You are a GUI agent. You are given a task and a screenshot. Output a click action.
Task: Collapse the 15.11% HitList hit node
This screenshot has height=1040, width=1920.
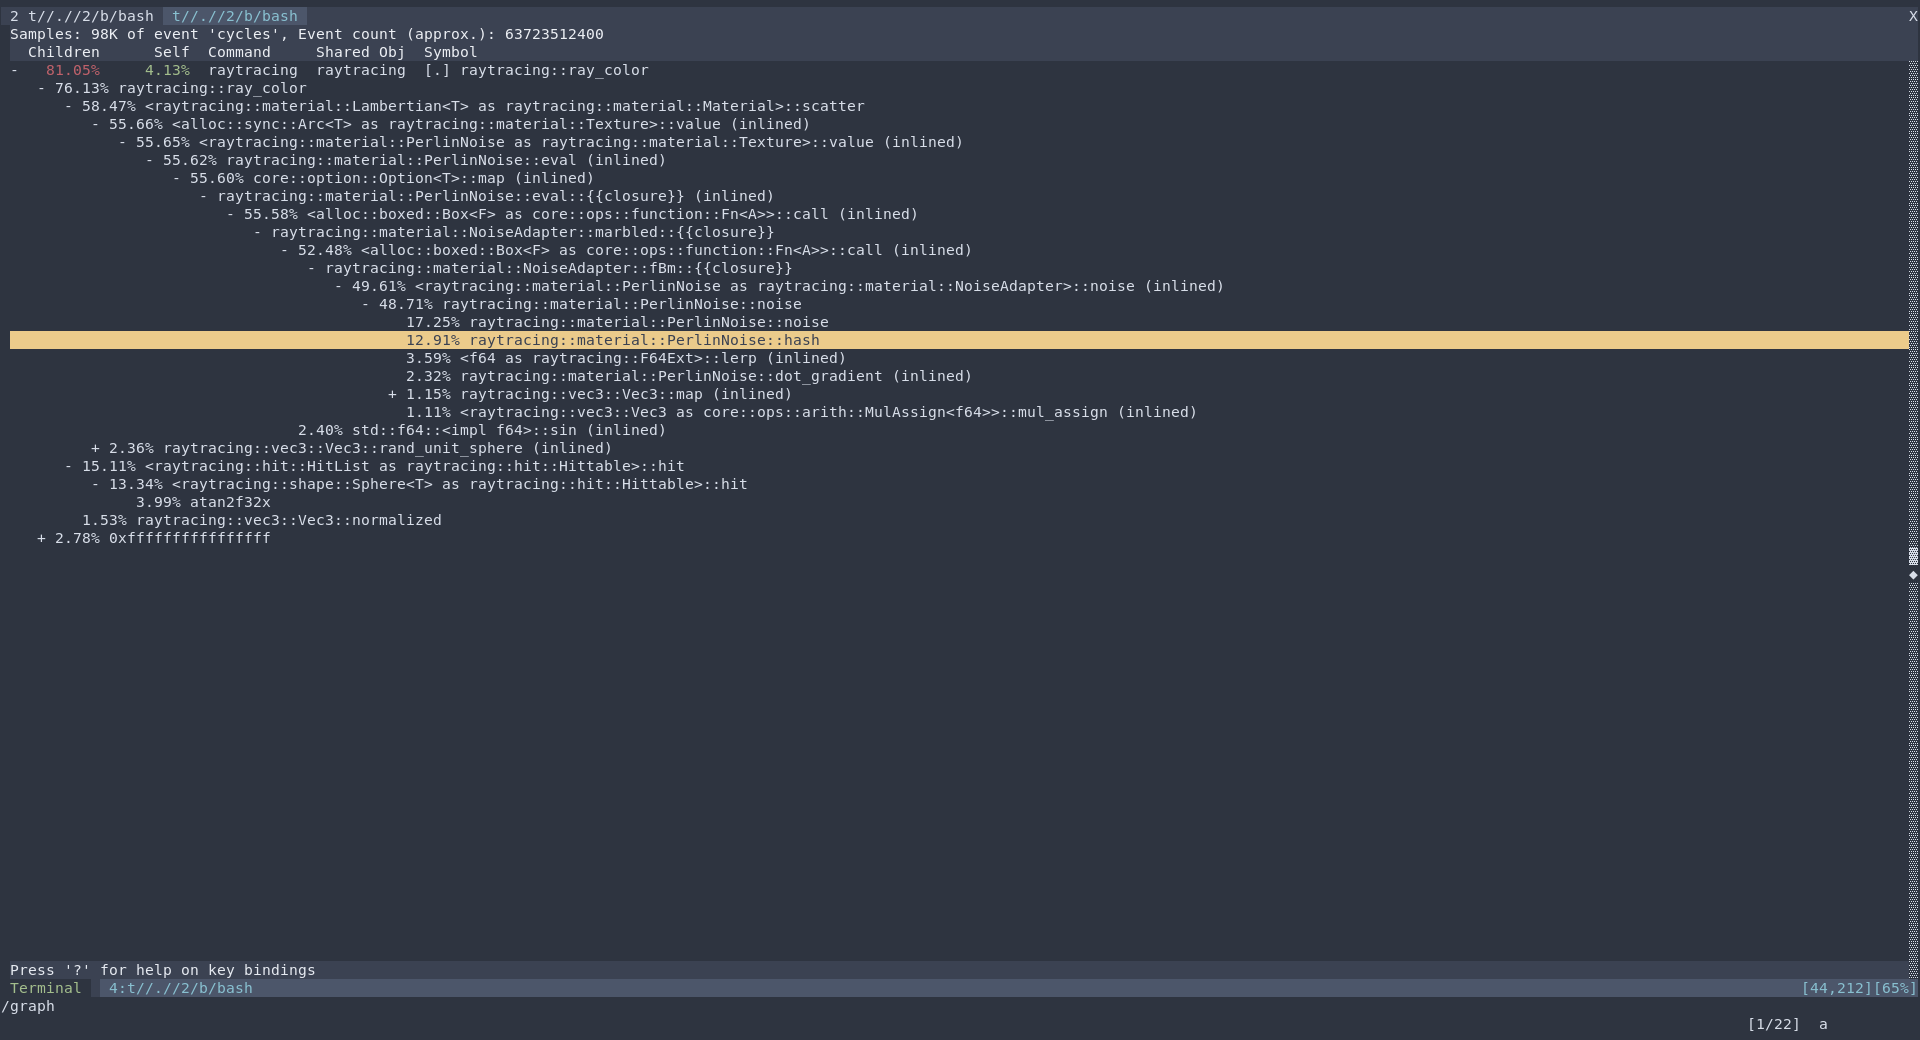point(68,467)
